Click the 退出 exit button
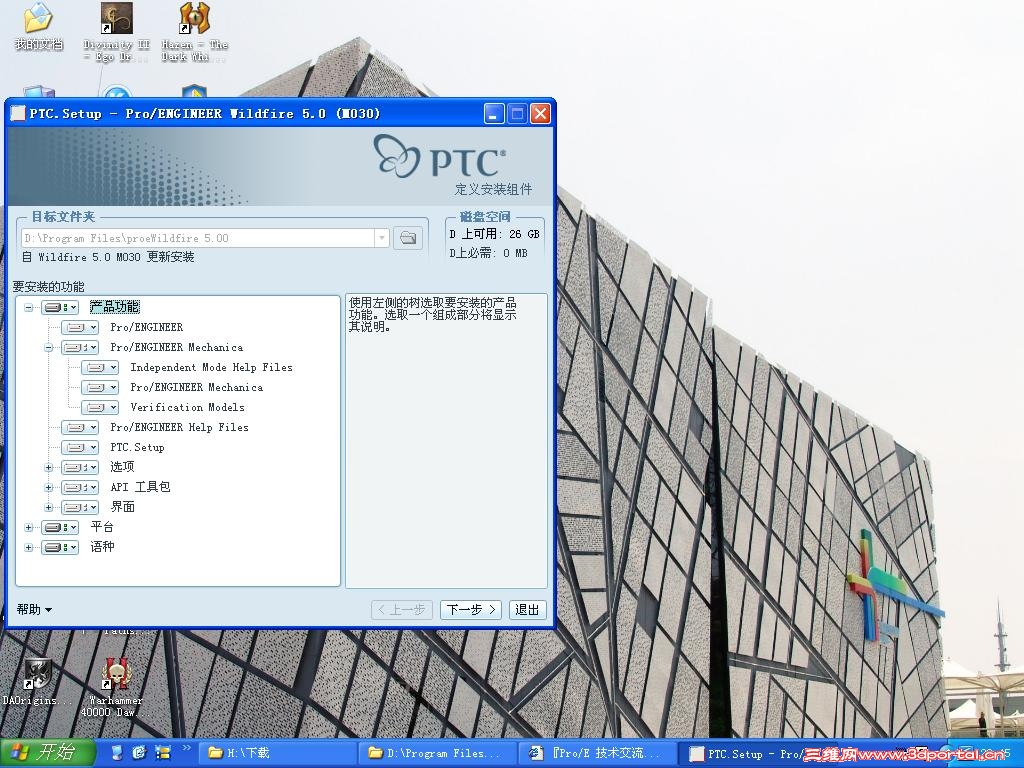Viewport: 1024px width, 768px height. coord(527,610)
